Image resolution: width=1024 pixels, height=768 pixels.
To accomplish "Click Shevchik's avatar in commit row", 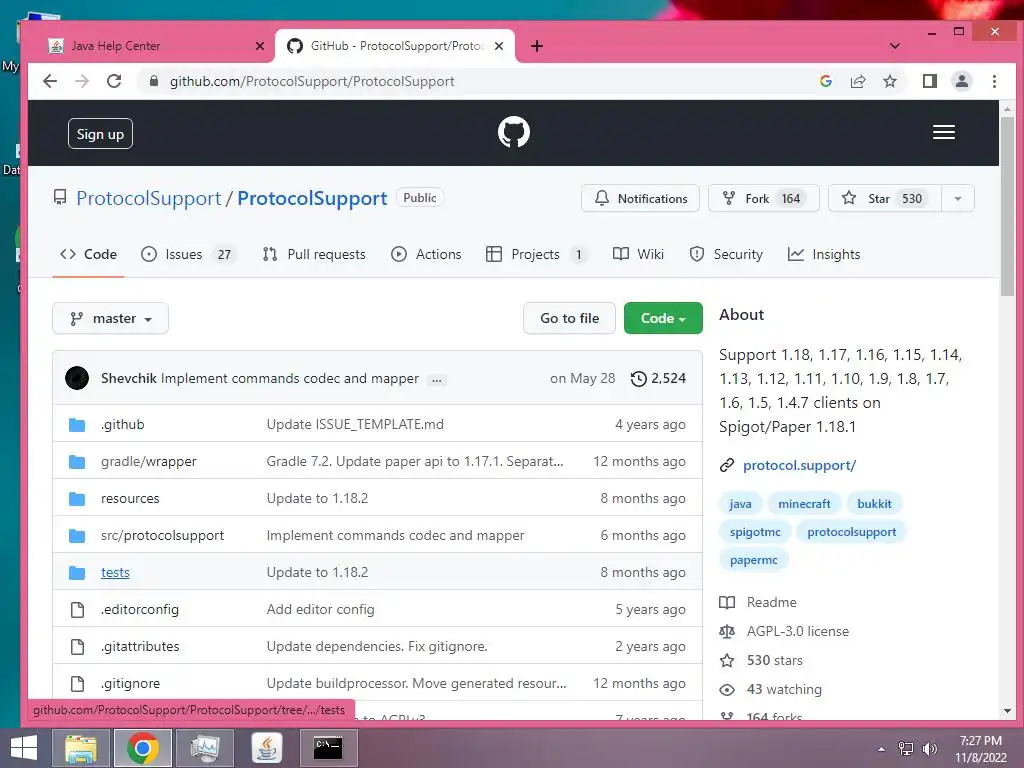I will tap(77, 378).
